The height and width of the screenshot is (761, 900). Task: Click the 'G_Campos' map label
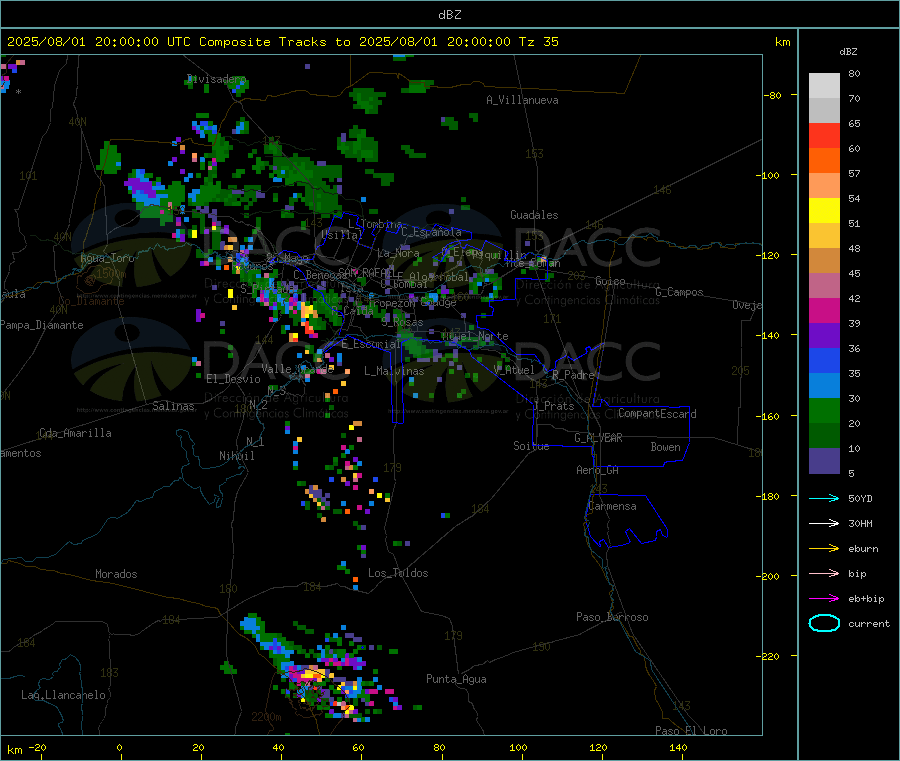680,292
